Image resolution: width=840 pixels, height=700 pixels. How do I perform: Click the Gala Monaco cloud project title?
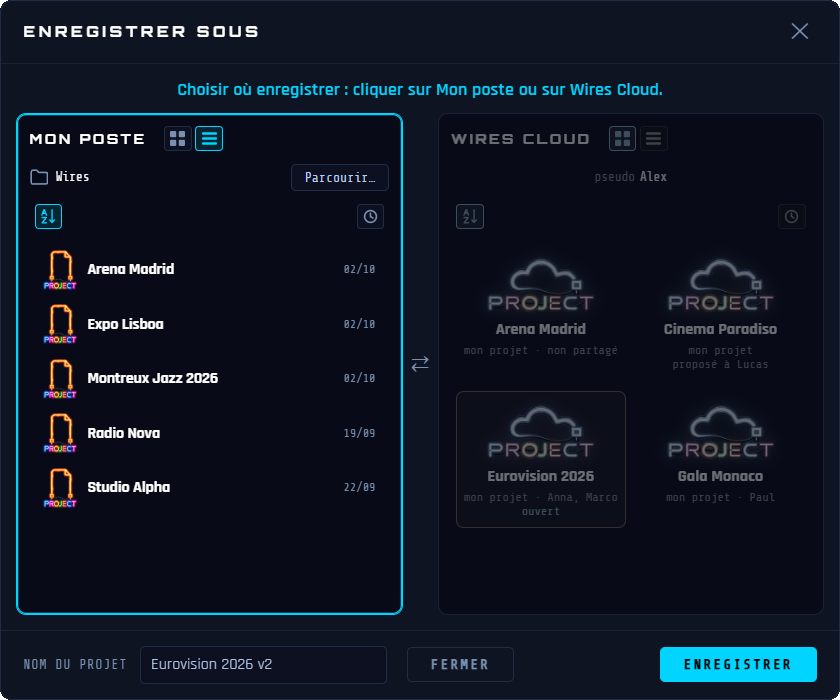tap(721, 476)
